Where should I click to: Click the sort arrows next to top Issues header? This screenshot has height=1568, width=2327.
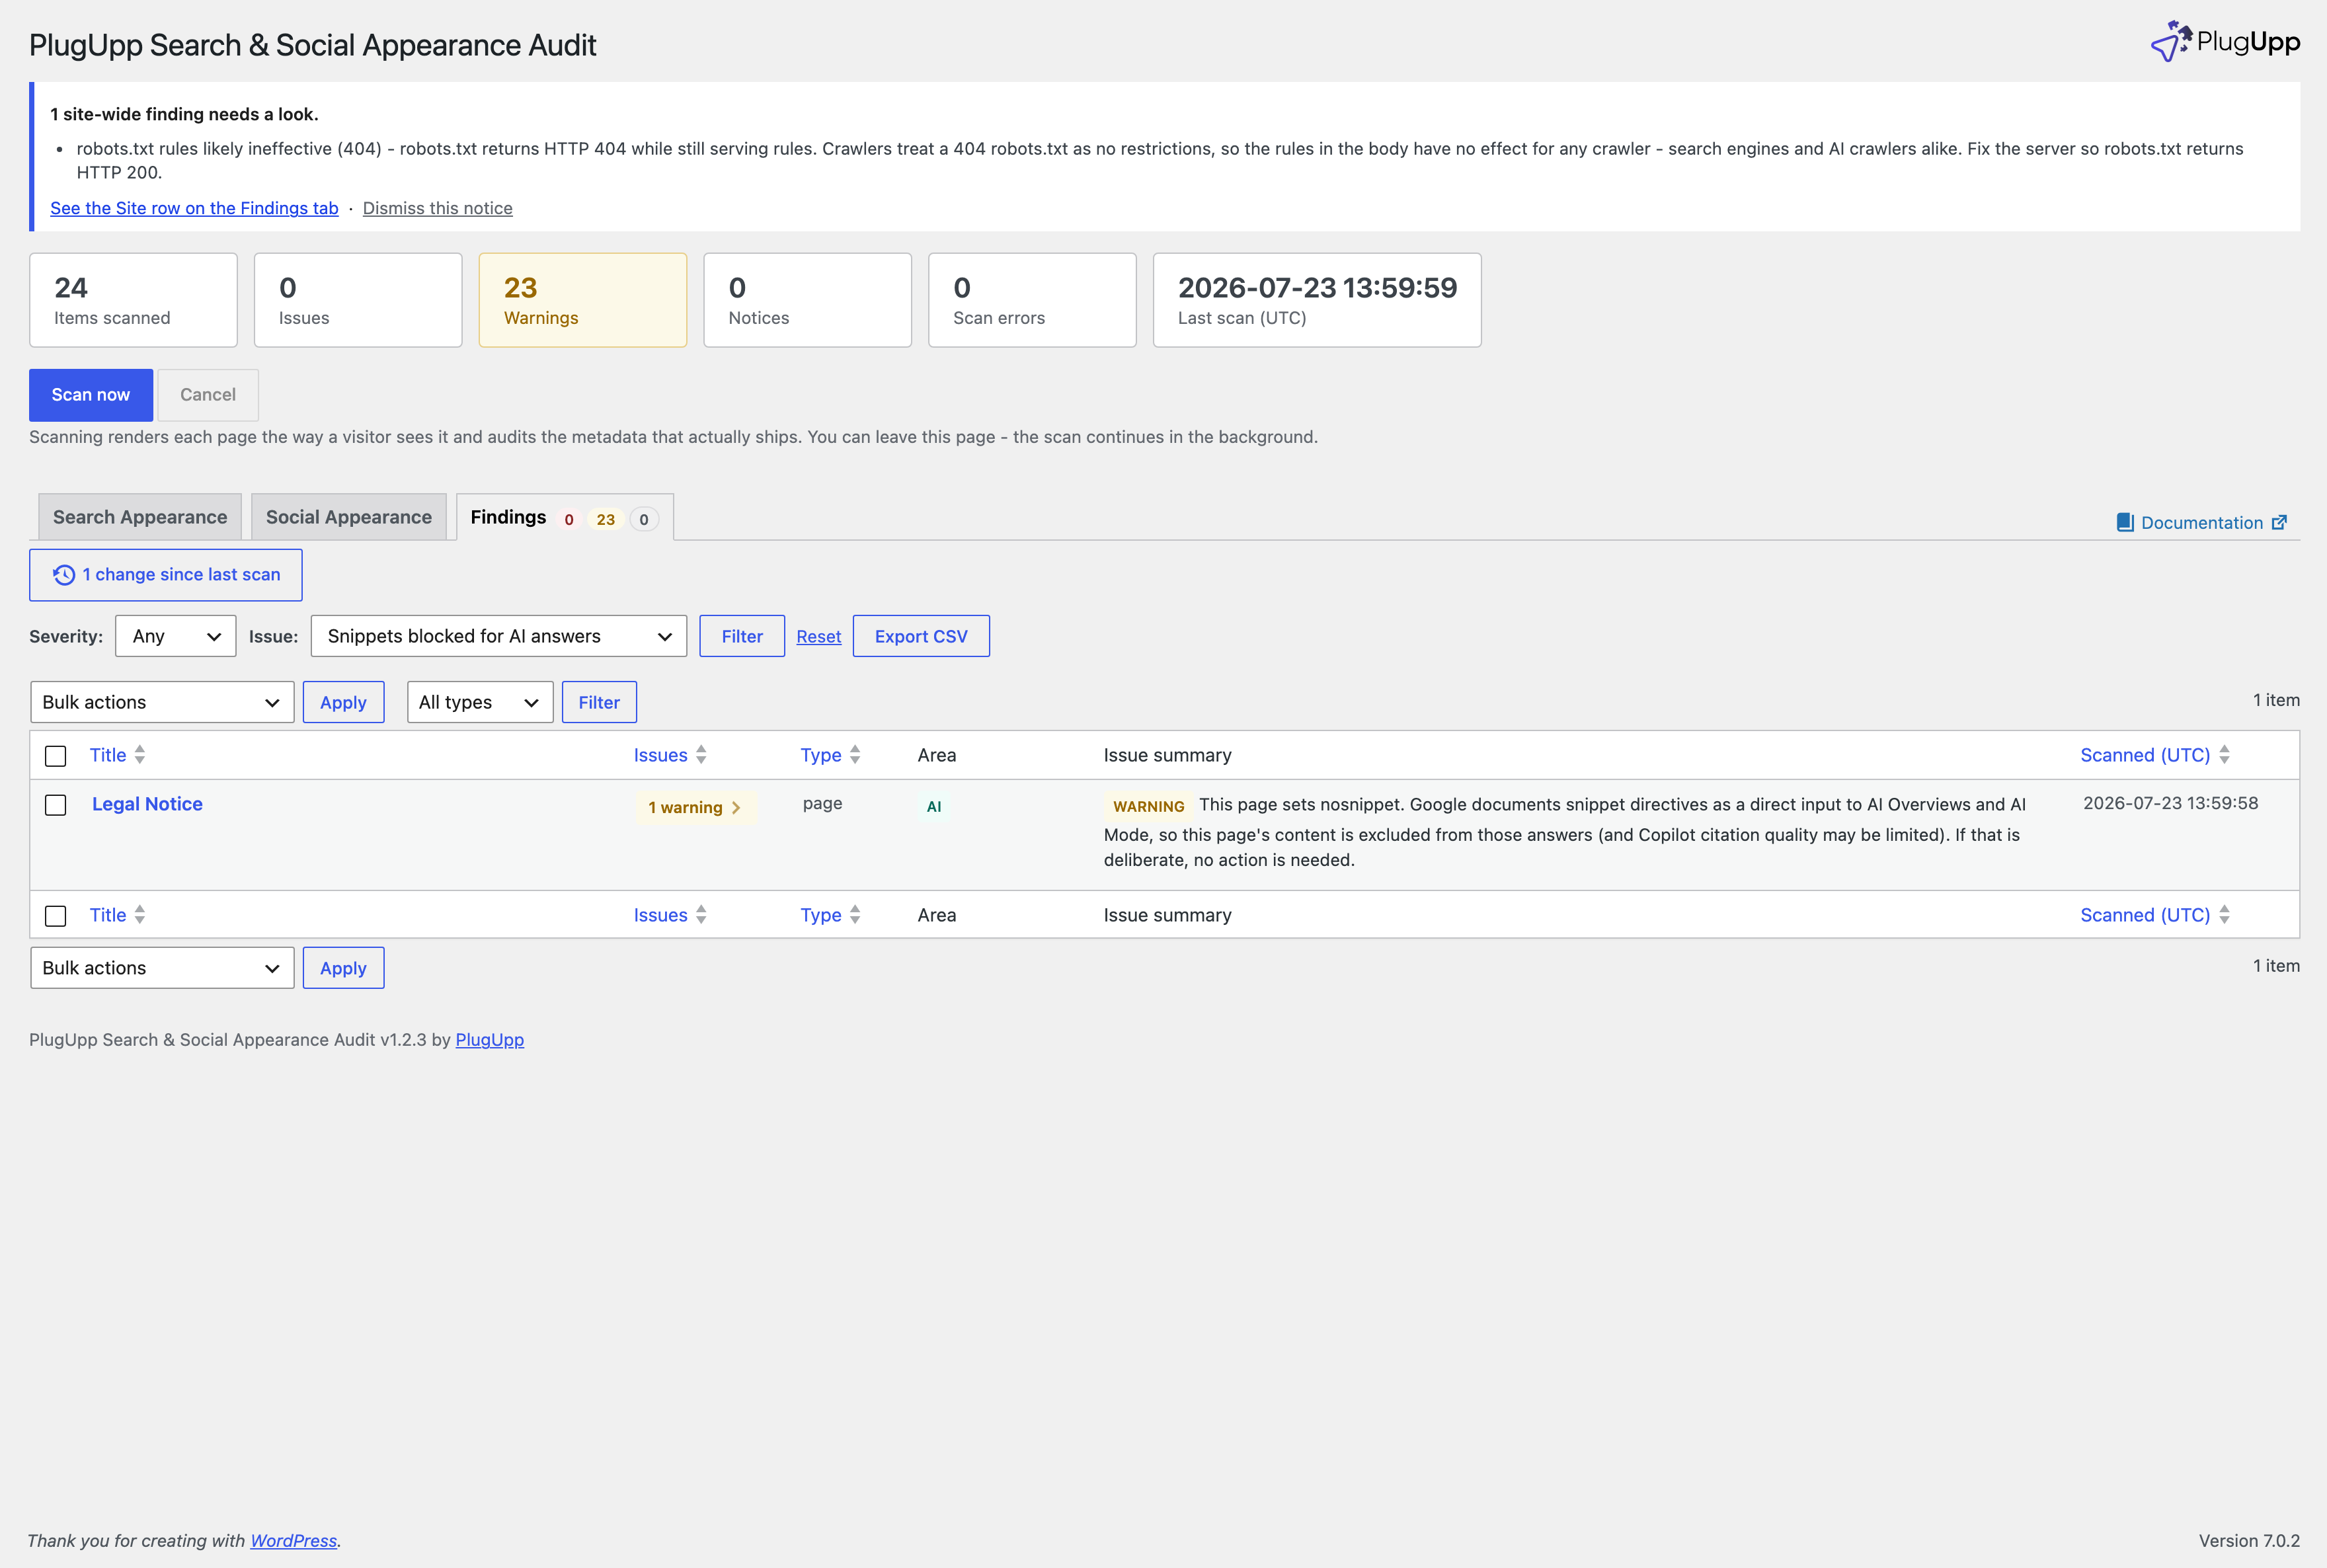point(701,755)
